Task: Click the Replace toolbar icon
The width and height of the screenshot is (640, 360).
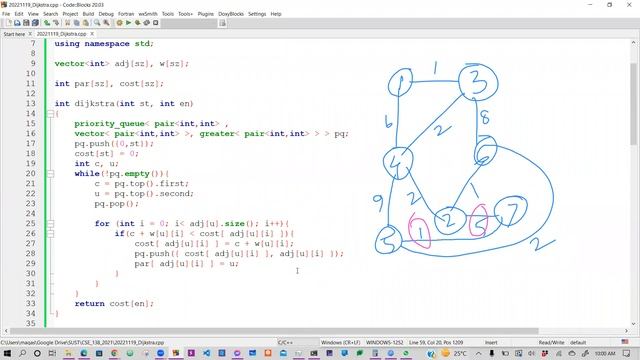Action: click(x=106, y=23)
